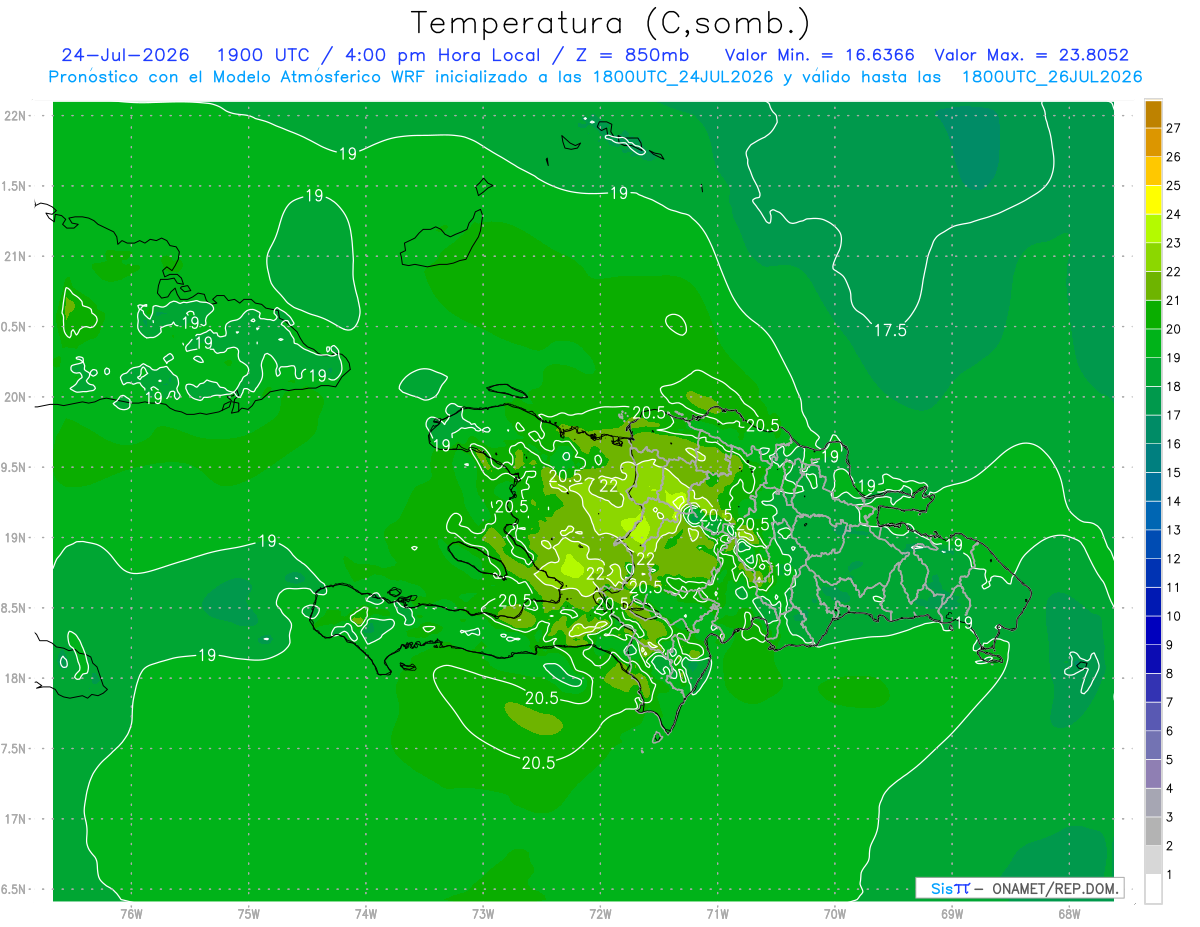Viewport: 1200px width, 927px height.
Task: Click the WRF forecast description line
Action: (x=595, y=77)
